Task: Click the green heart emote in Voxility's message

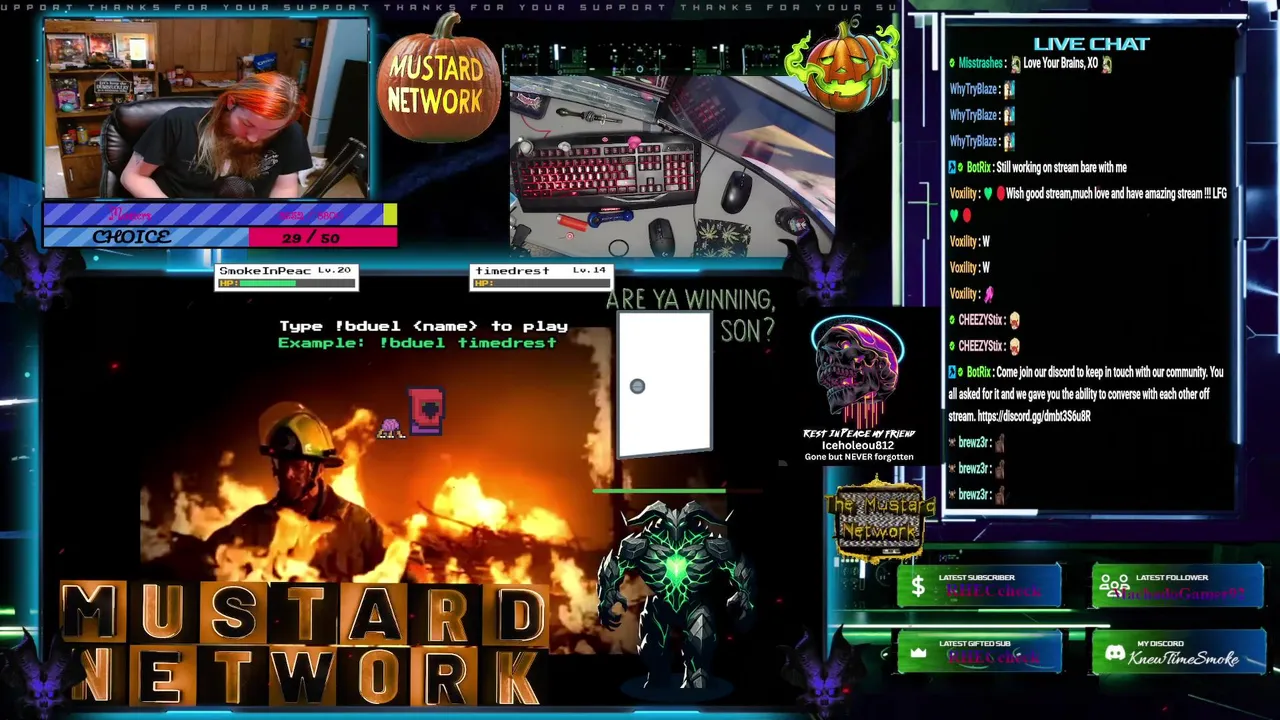Action: coord(988,194)
